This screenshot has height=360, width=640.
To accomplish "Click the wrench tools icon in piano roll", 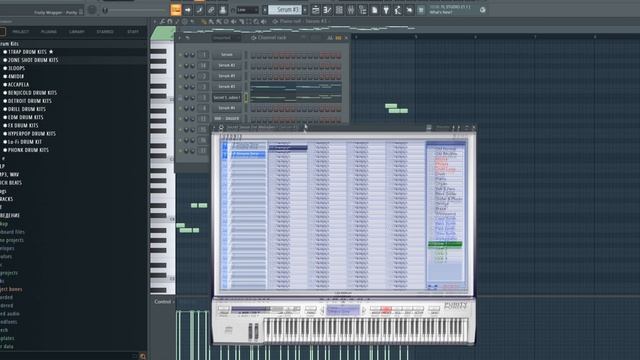I will pyautogui.click(x=162, y=21).
